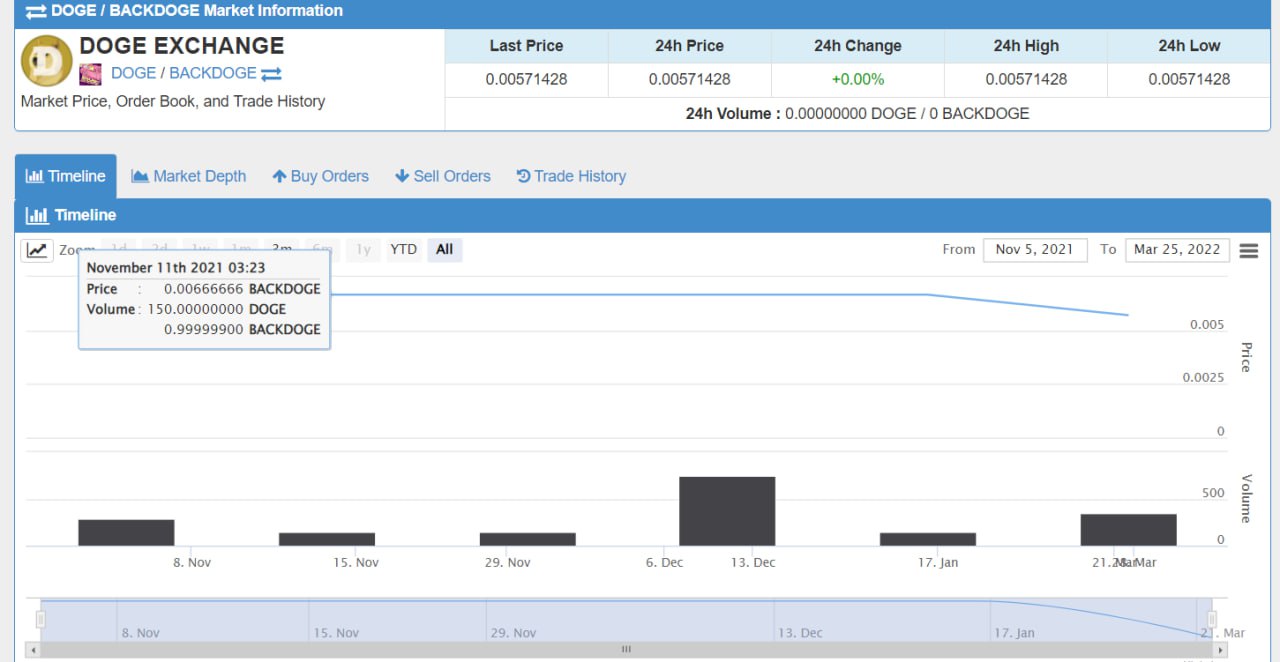This screenshot has height=662, width=1280.
Task: Click the 24h Price column header
Action: (x=690, y=46)
